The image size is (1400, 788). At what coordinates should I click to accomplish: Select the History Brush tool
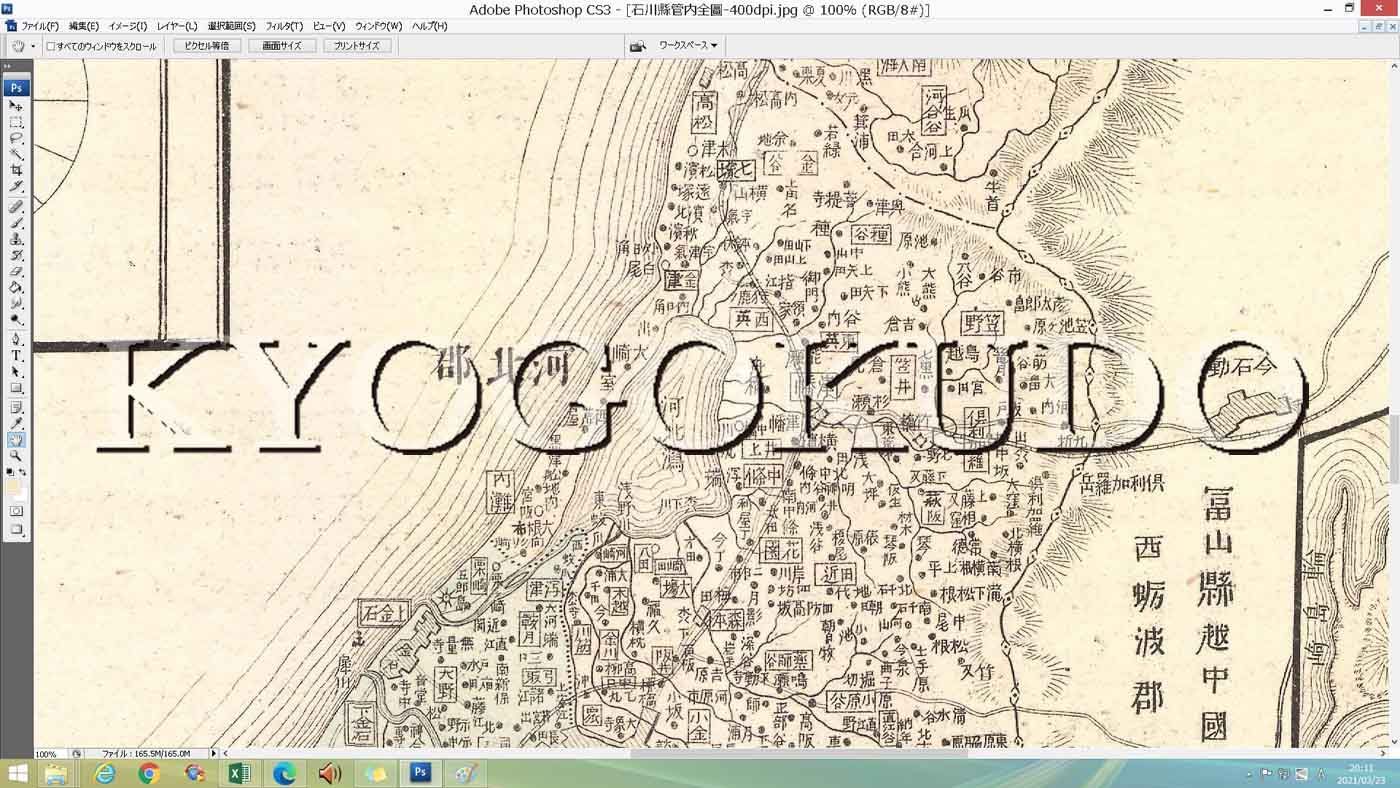pos(16,256)
